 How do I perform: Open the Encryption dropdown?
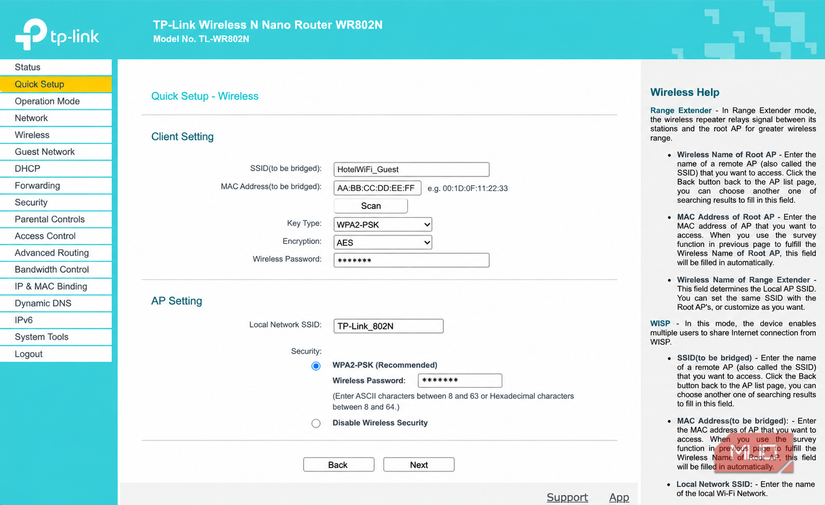(x=383, y=243)
